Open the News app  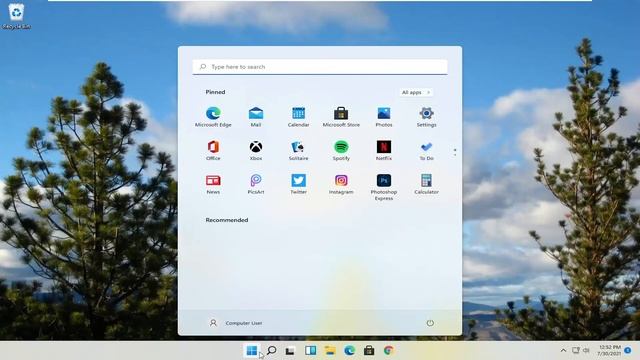[213, 184]
